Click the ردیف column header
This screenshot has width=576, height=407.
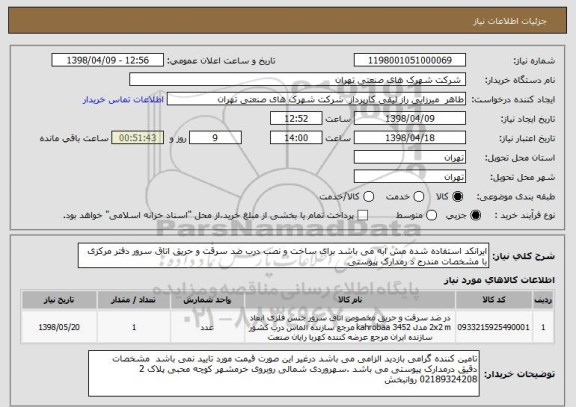pos(543,300)
